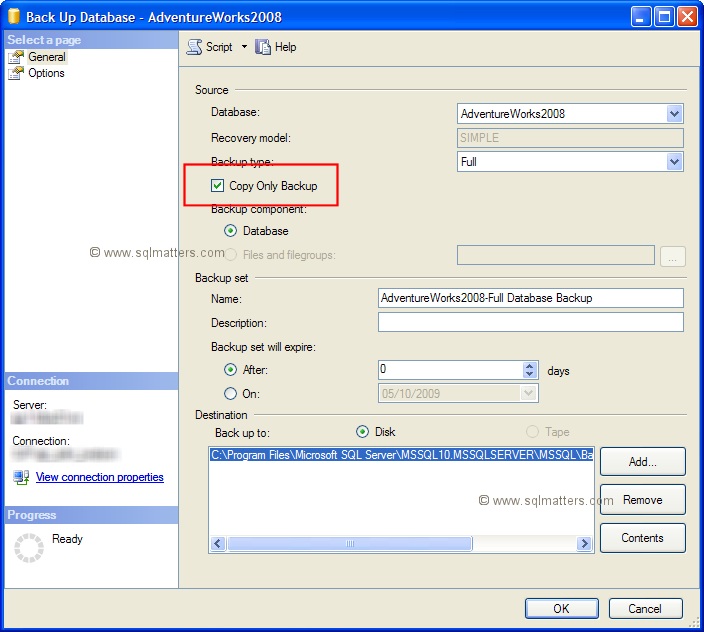
Task: Click inside the backup set Name field
Action: (531, 298)
